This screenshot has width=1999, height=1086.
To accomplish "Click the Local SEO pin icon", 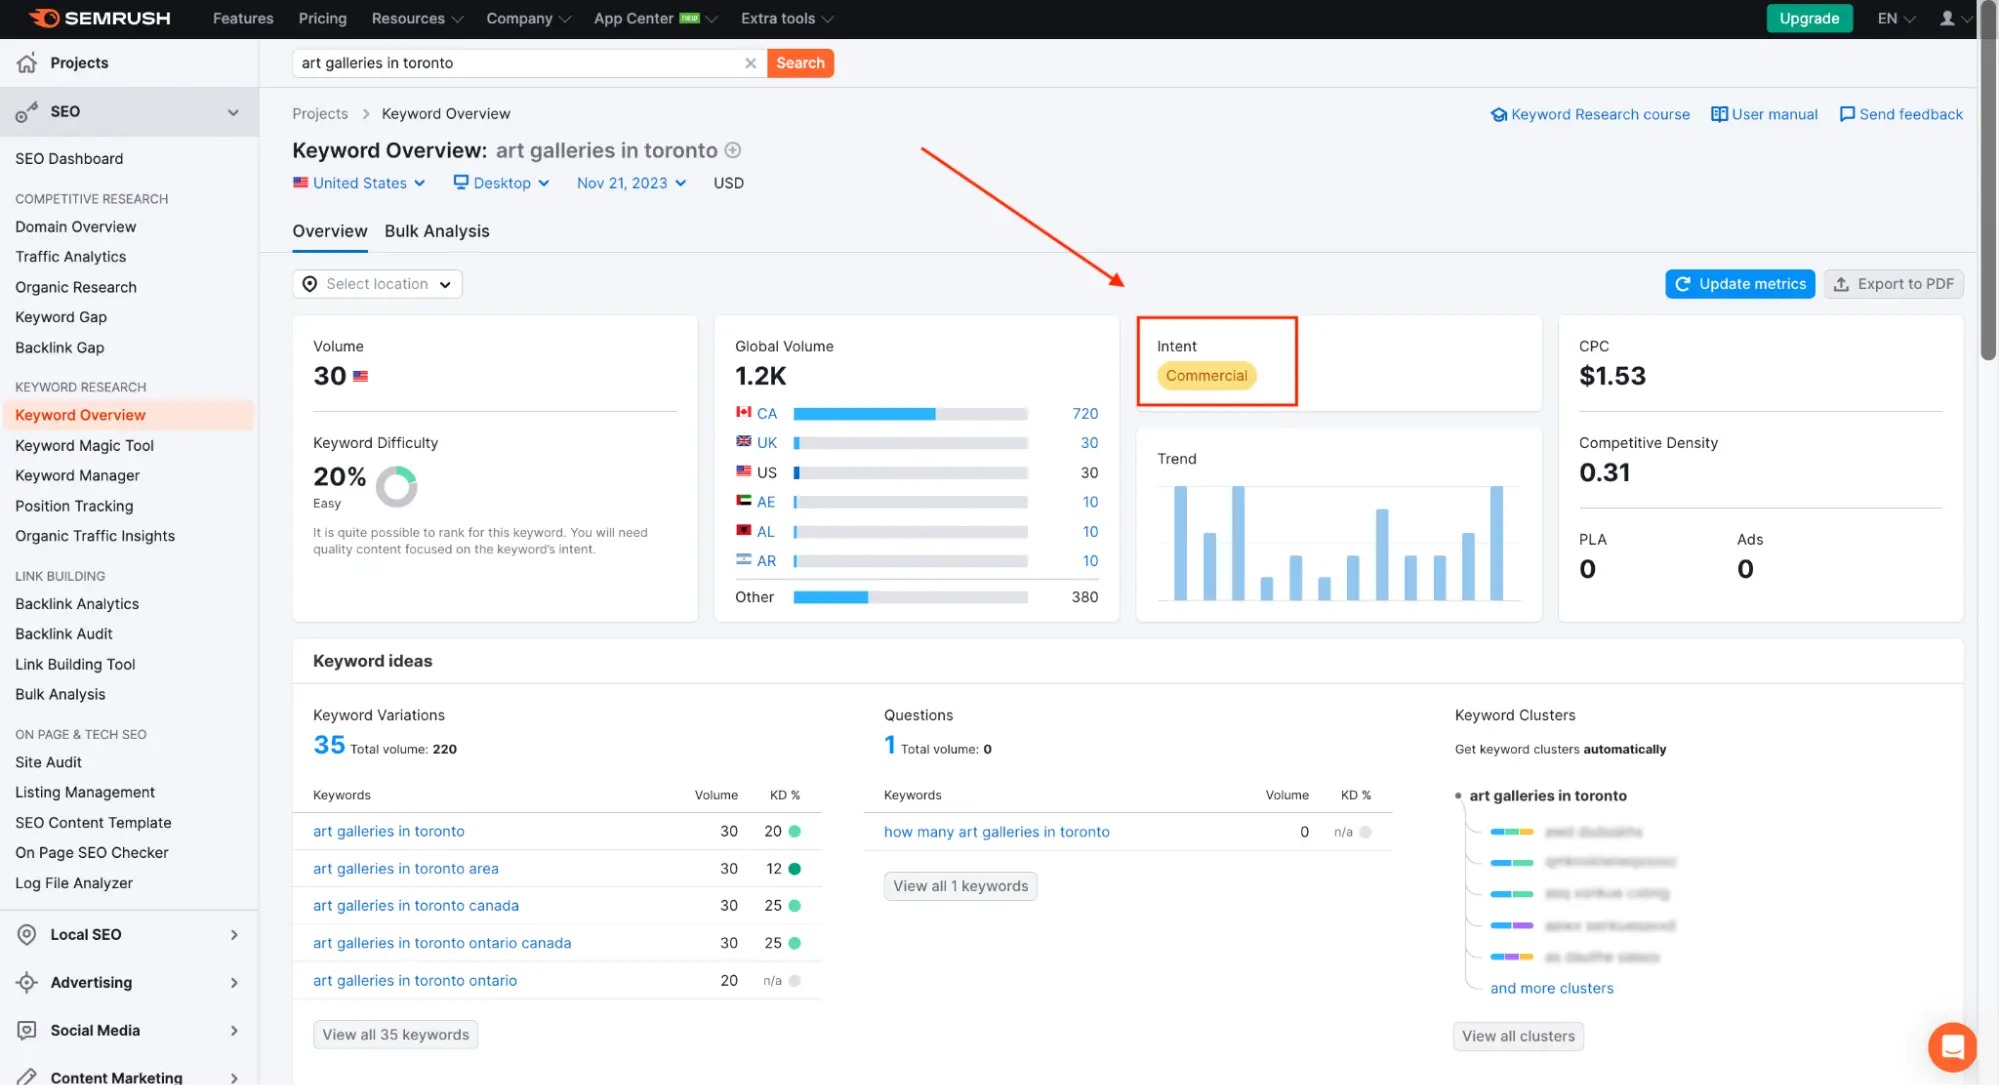I will click(27, 934).
